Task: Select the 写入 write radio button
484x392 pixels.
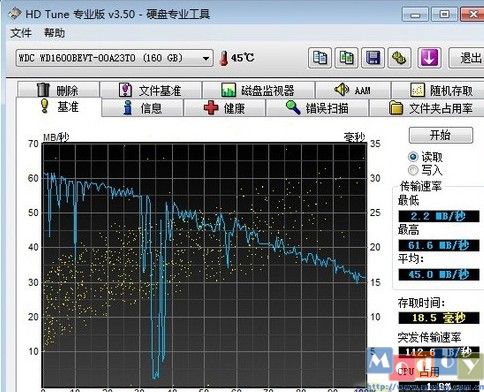Action: point(413,170)
